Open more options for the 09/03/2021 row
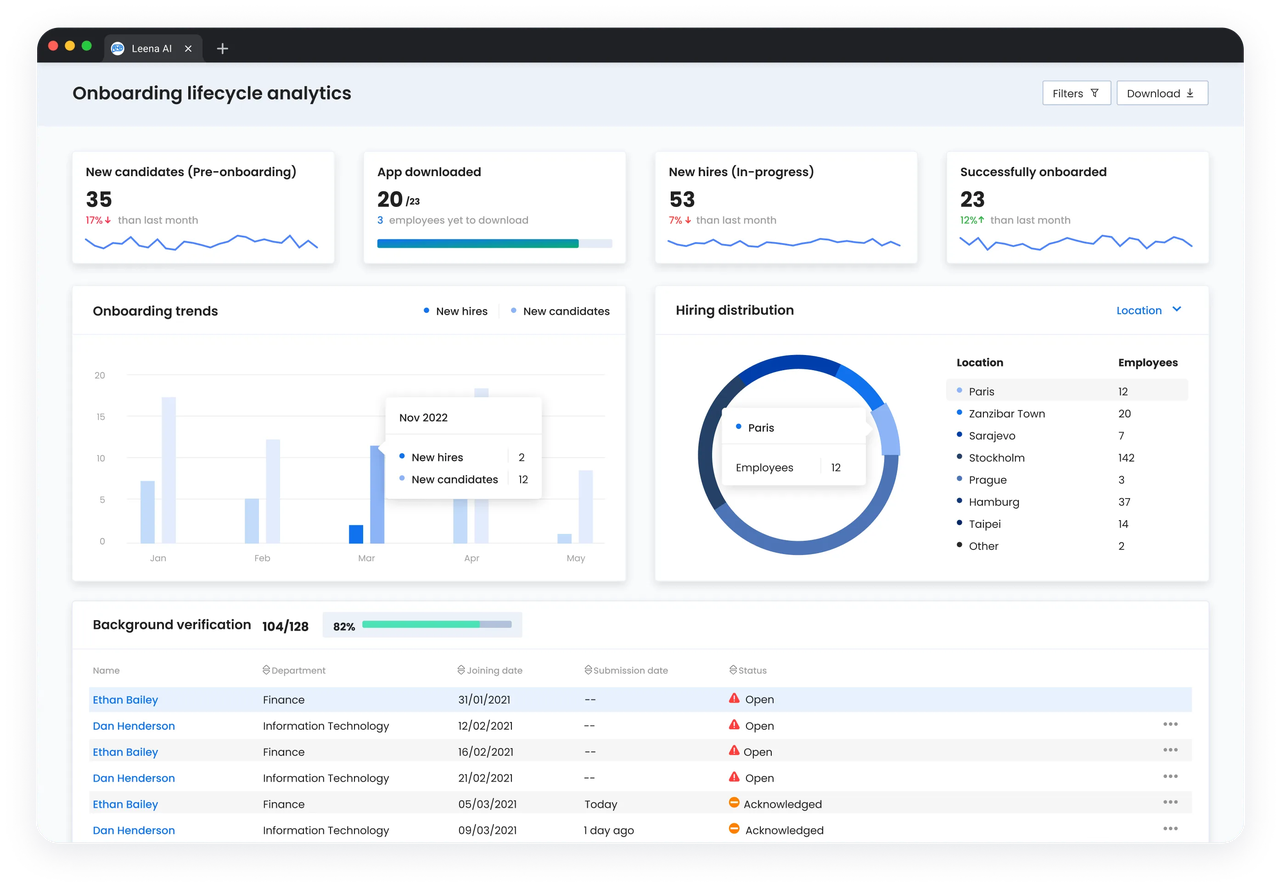 click(x=1170, y=828)
